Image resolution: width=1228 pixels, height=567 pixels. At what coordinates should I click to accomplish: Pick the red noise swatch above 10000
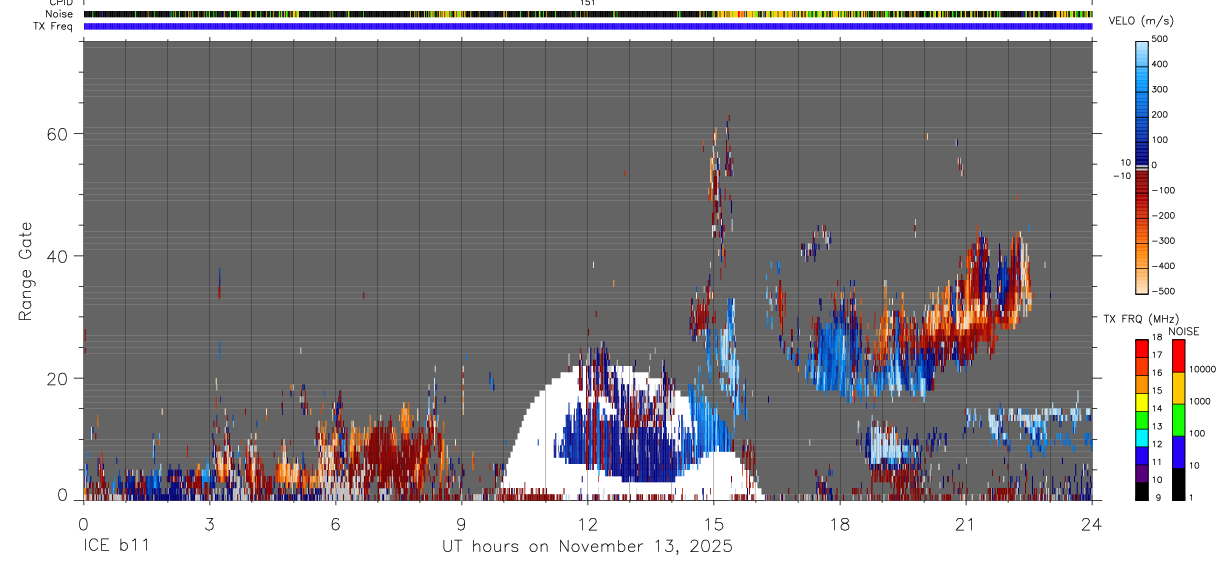pos(1178,356)
